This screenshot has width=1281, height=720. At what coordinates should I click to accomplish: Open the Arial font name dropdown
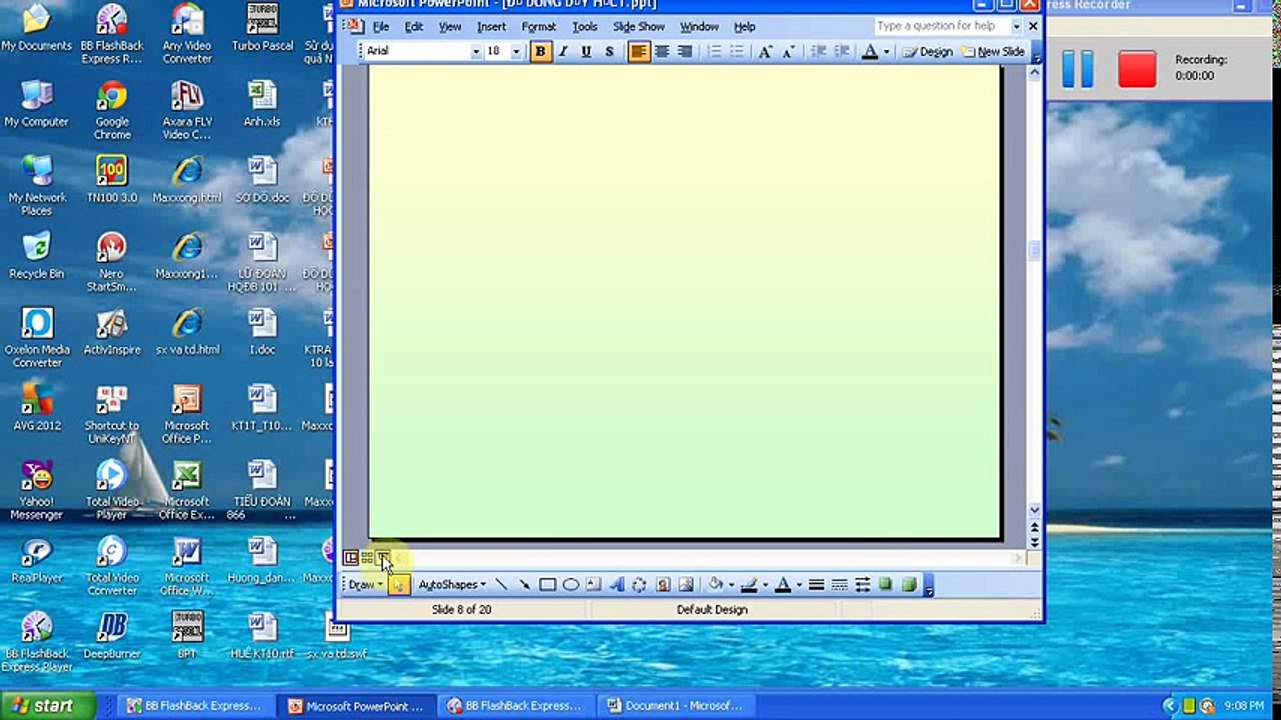click(476, 52)
